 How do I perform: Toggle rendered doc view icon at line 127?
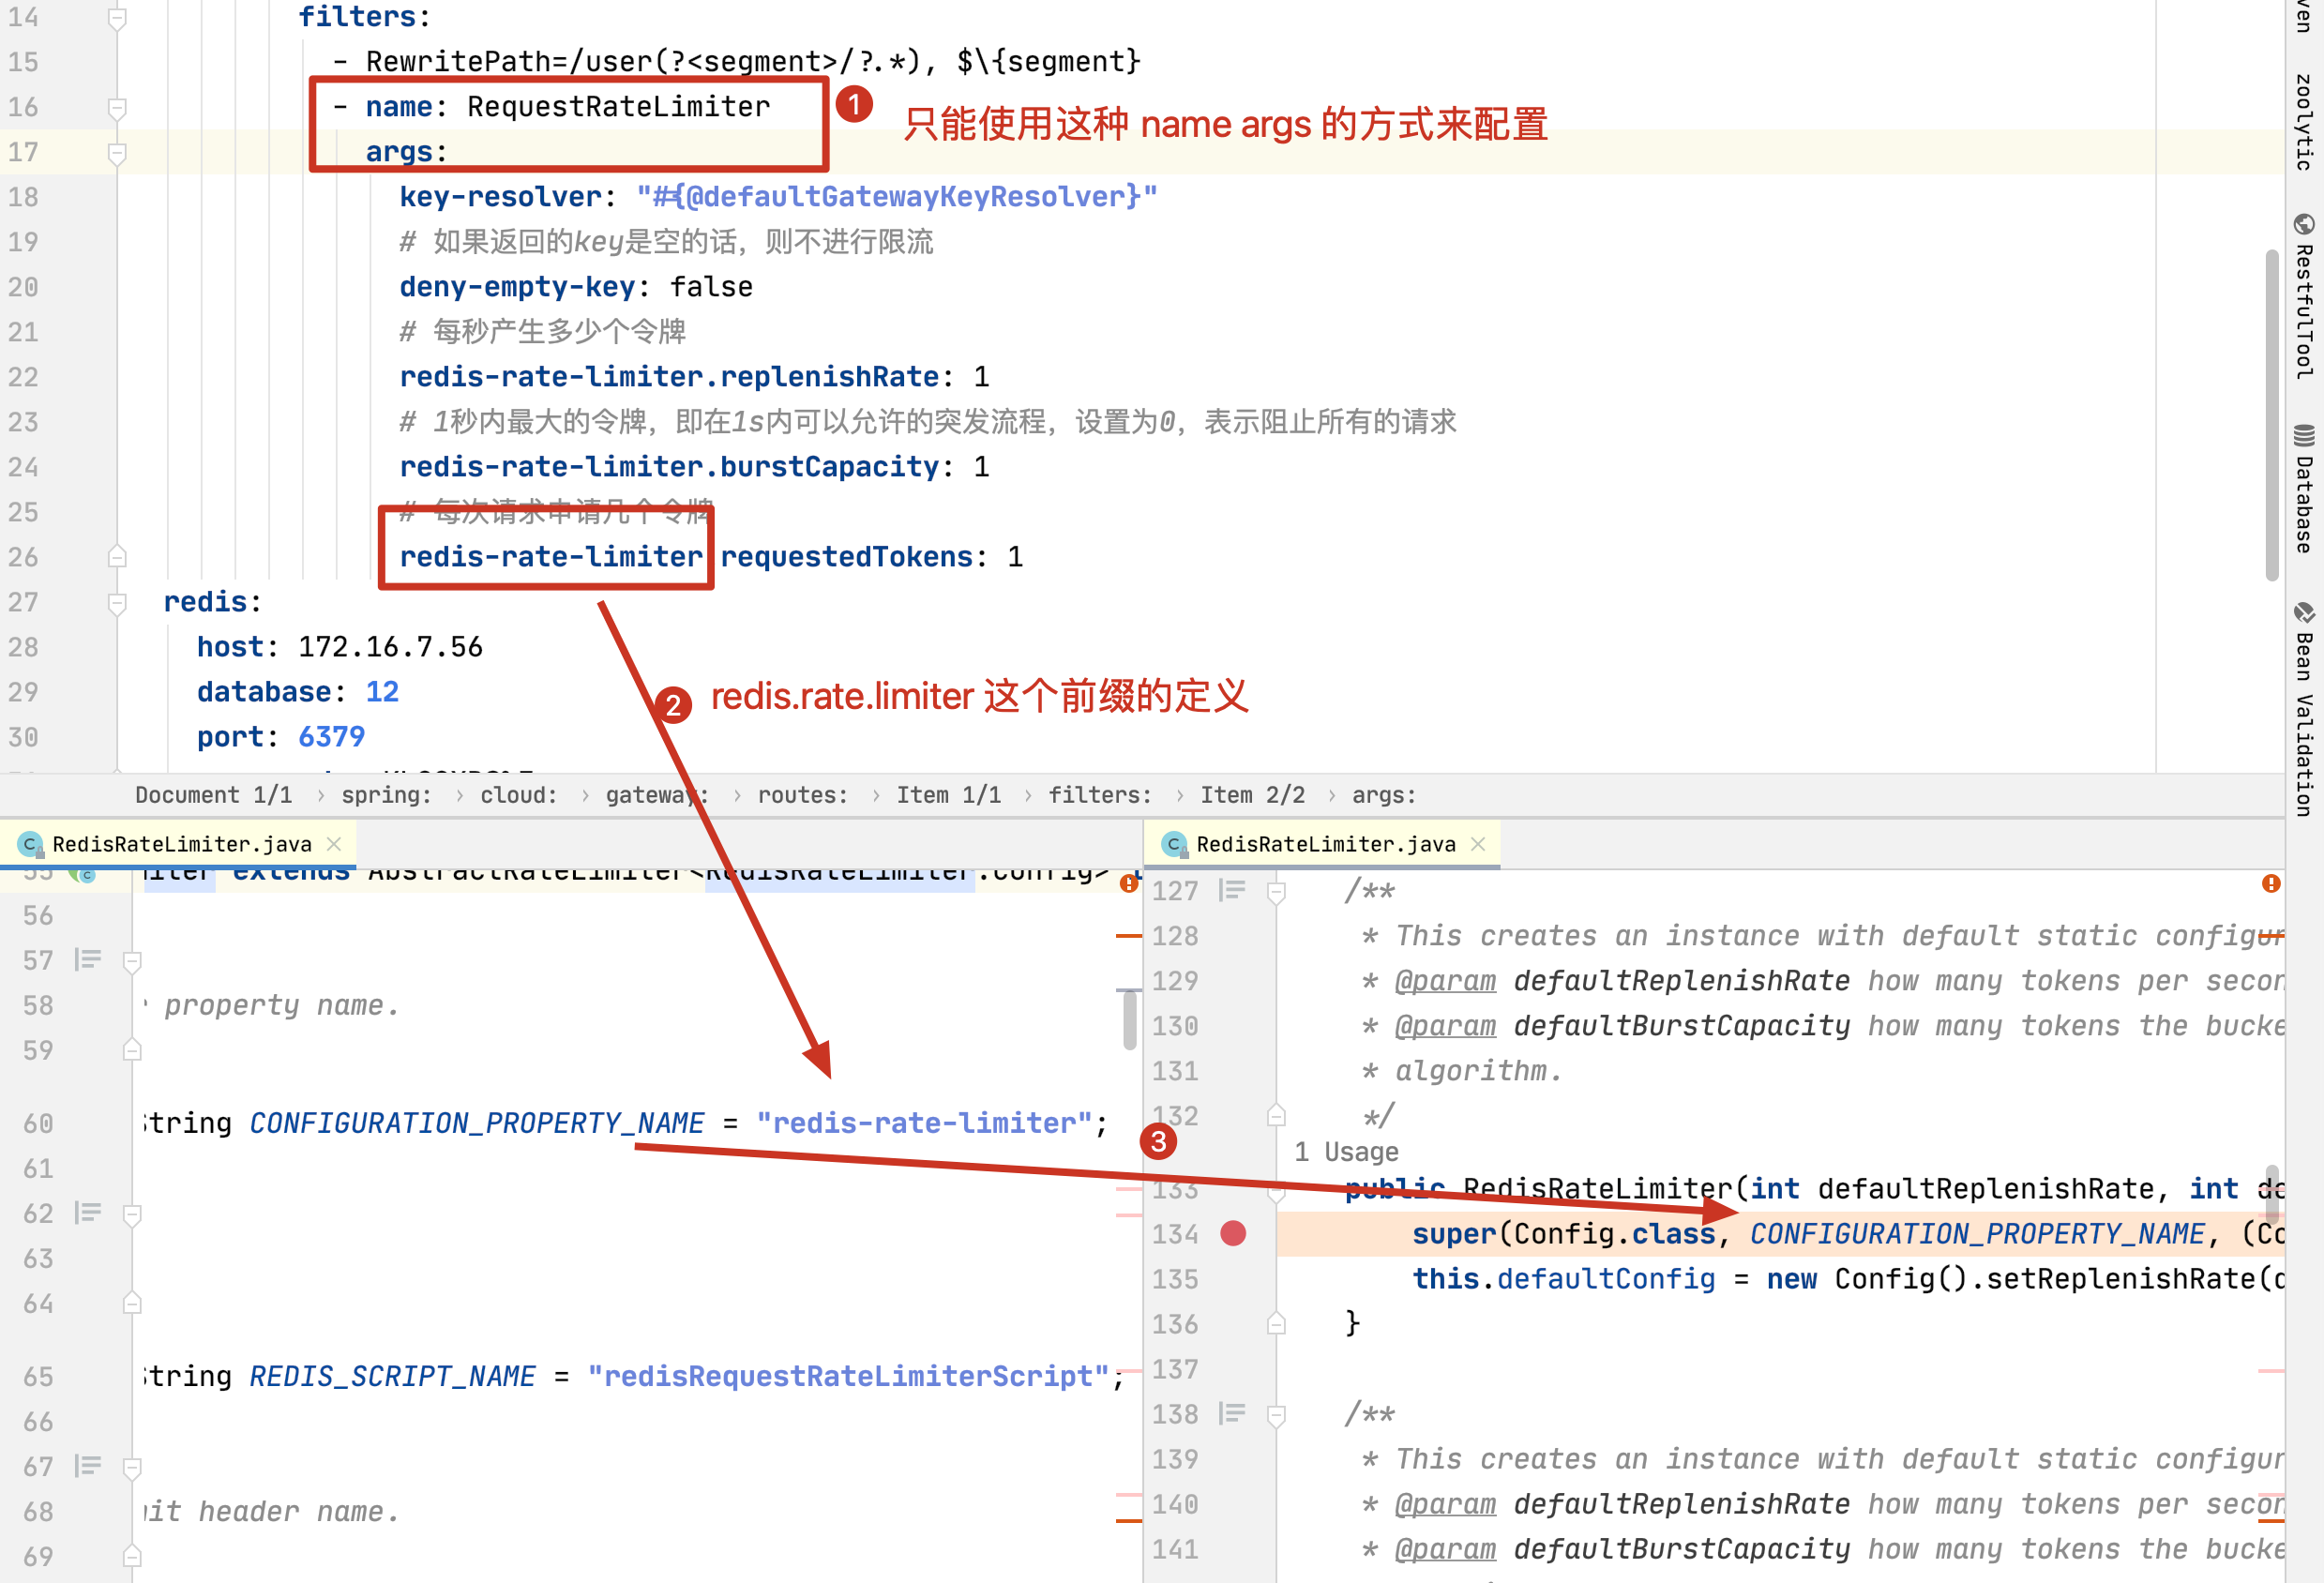1232,890
